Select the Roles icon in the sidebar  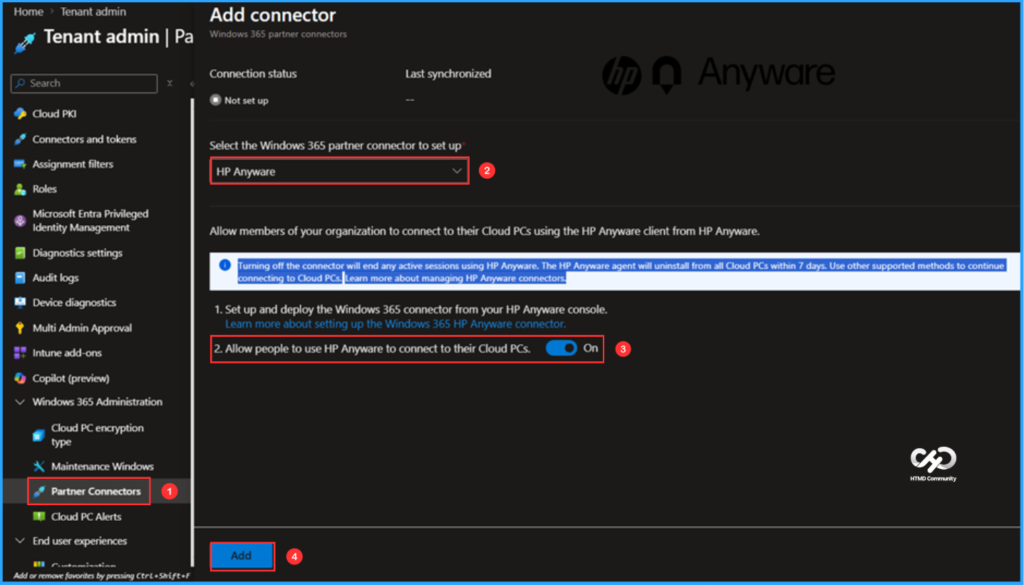20,189
